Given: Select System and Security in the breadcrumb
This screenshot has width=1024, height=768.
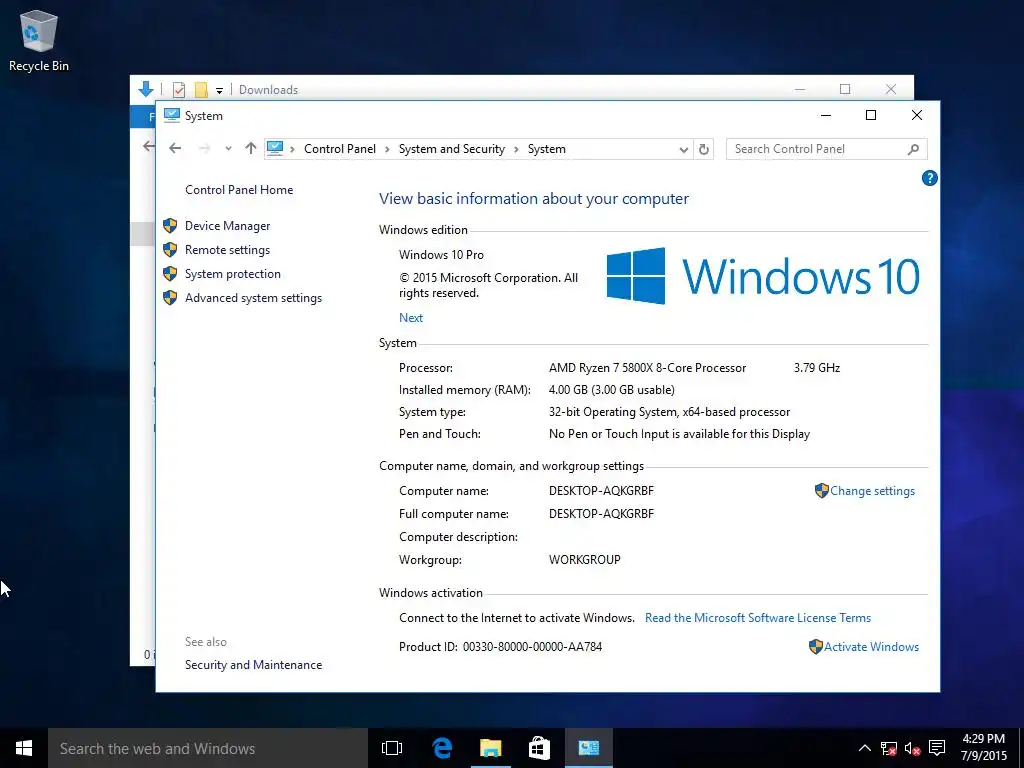Looking at the screenshot, I should pos(452,149).
